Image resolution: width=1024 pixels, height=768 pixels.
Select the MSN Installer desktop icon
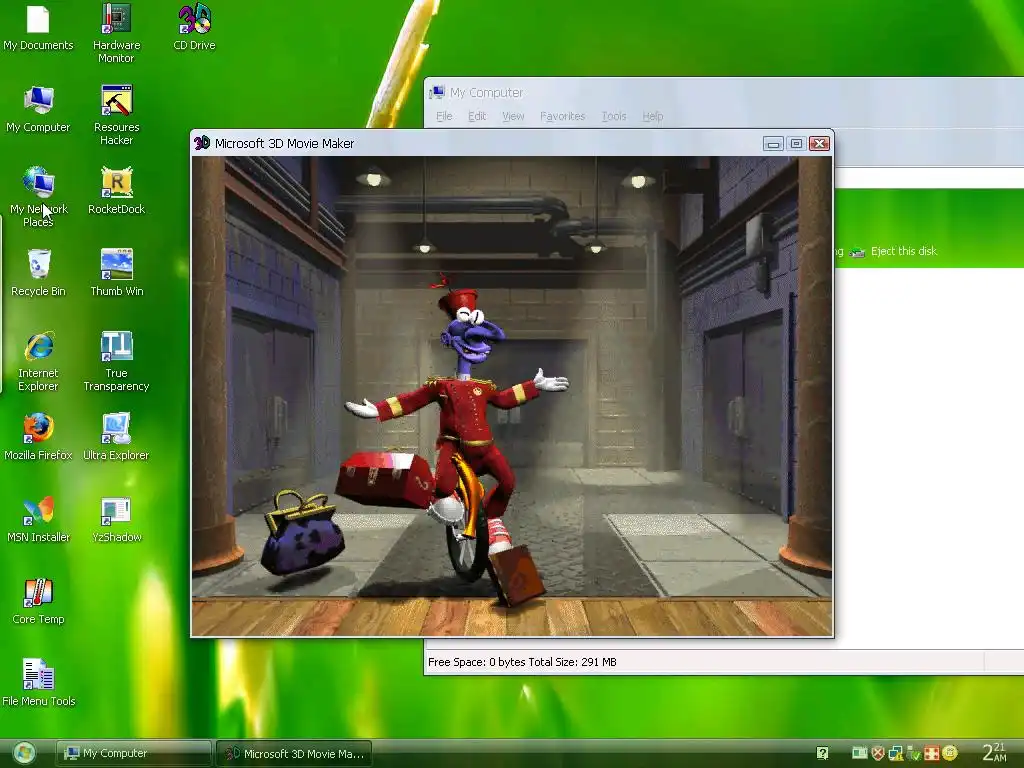[38, 519]
